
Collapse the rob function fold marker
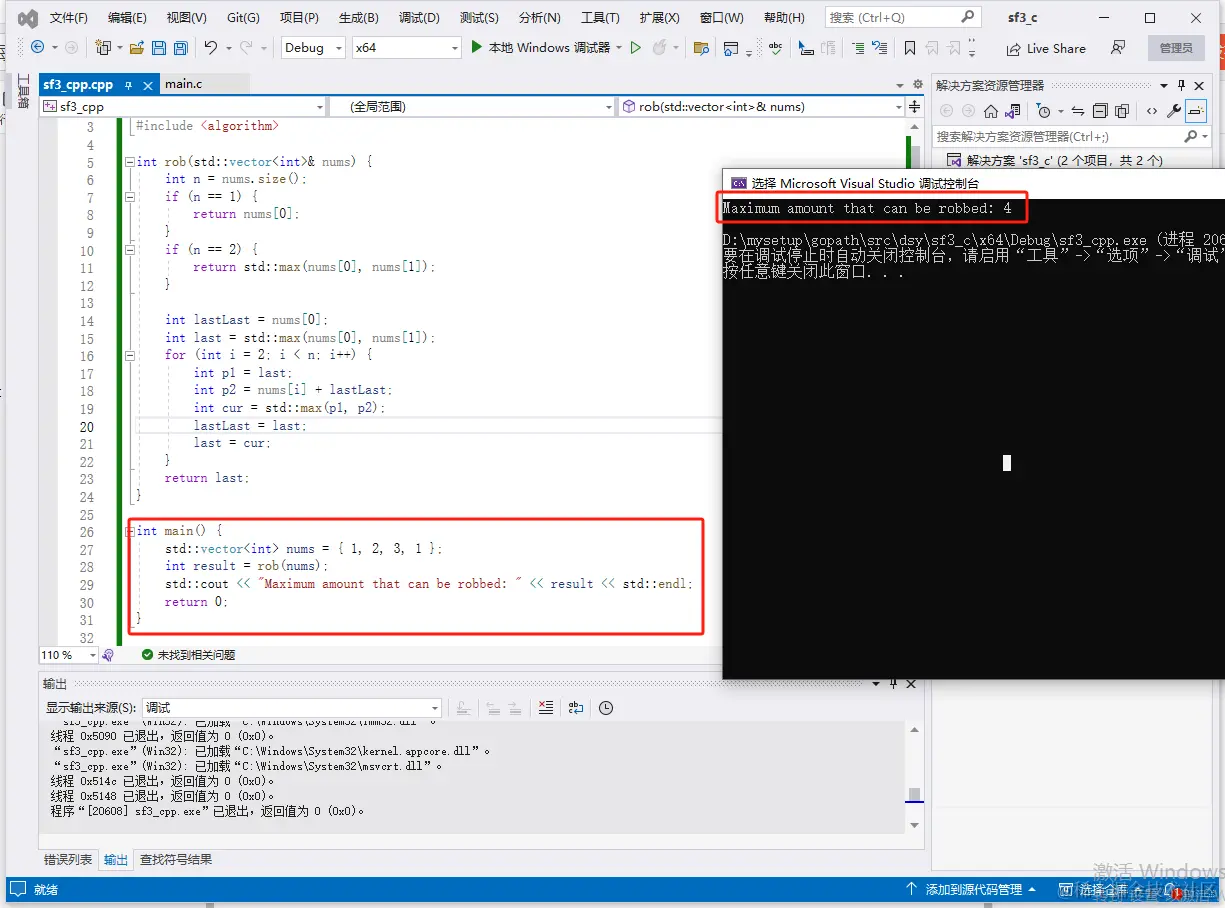[x=129, y=162]
